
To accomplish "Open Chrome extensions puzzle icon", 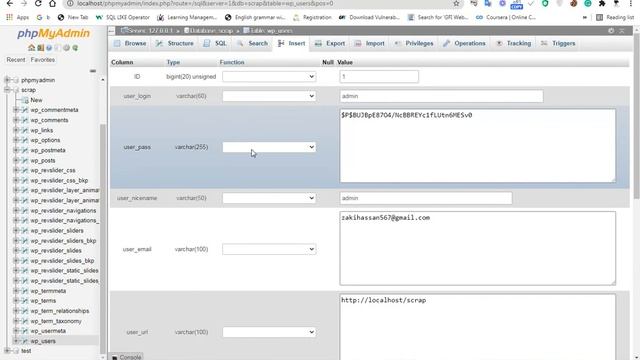I will pos(602,4).
